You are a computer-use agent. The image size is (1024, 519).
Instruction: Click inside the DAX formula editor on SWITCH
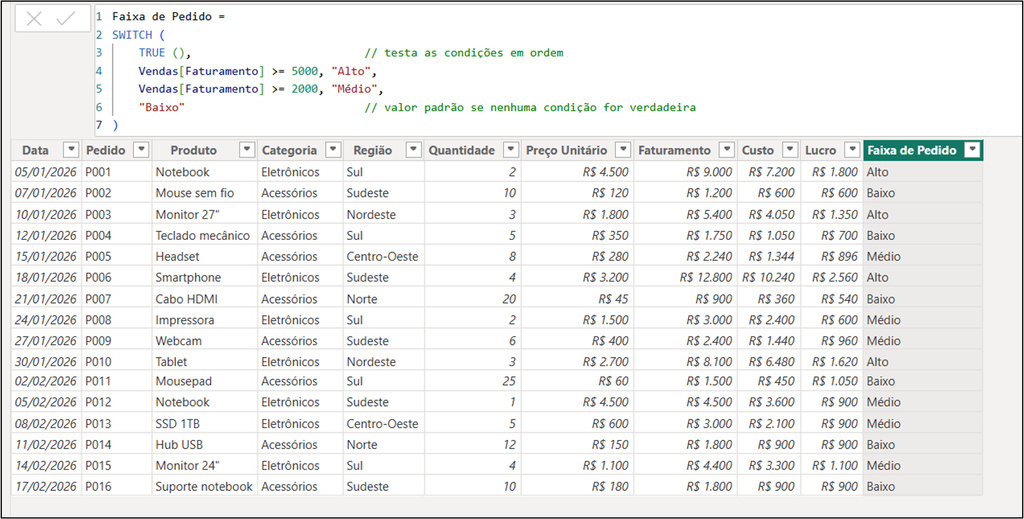[x=132, y=35]
